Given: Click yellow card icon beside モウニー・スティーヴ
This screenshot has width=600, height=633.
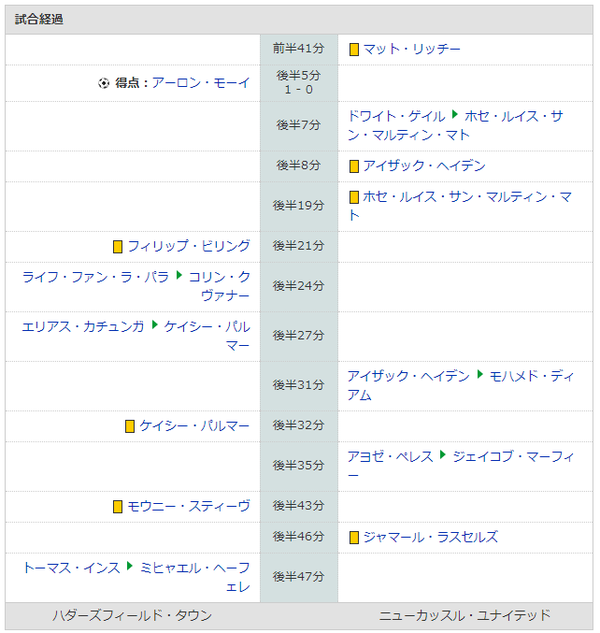Looking at the screenshot, I should (x=117, y=507).
